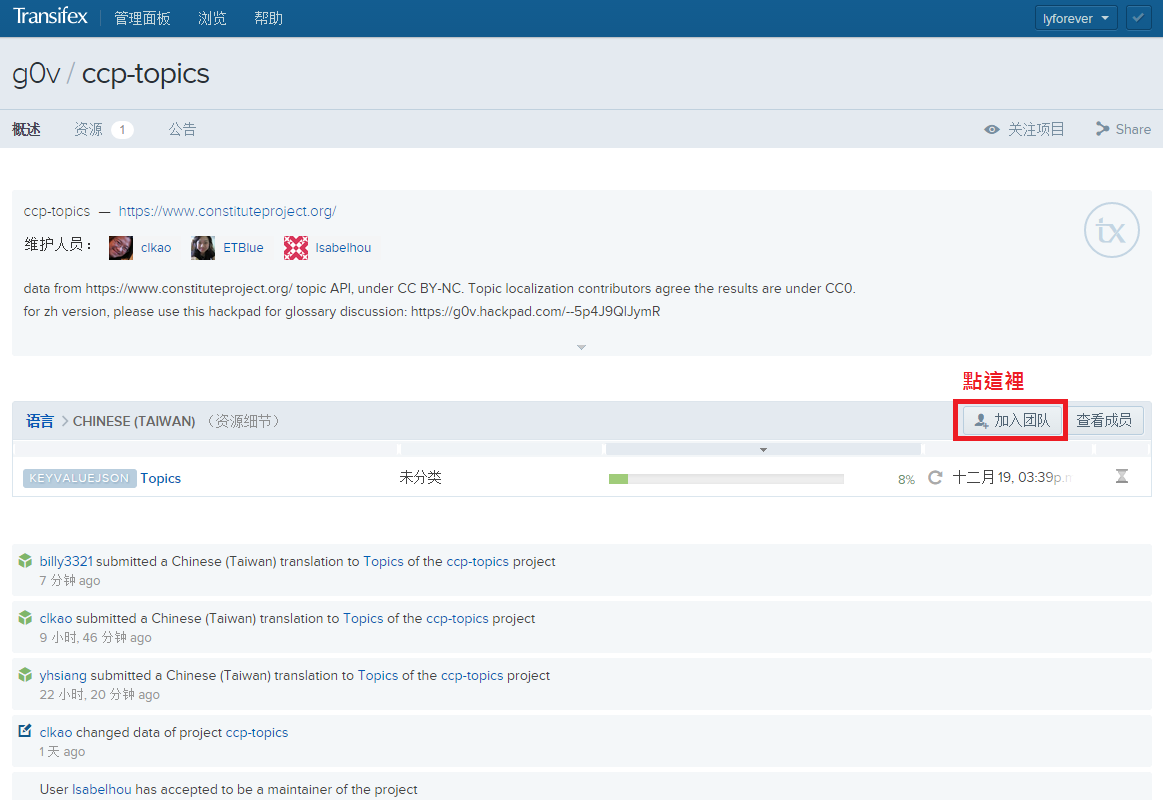
Task: Click the checkmark icon in top bar
Action: (x=1138, y=18)
